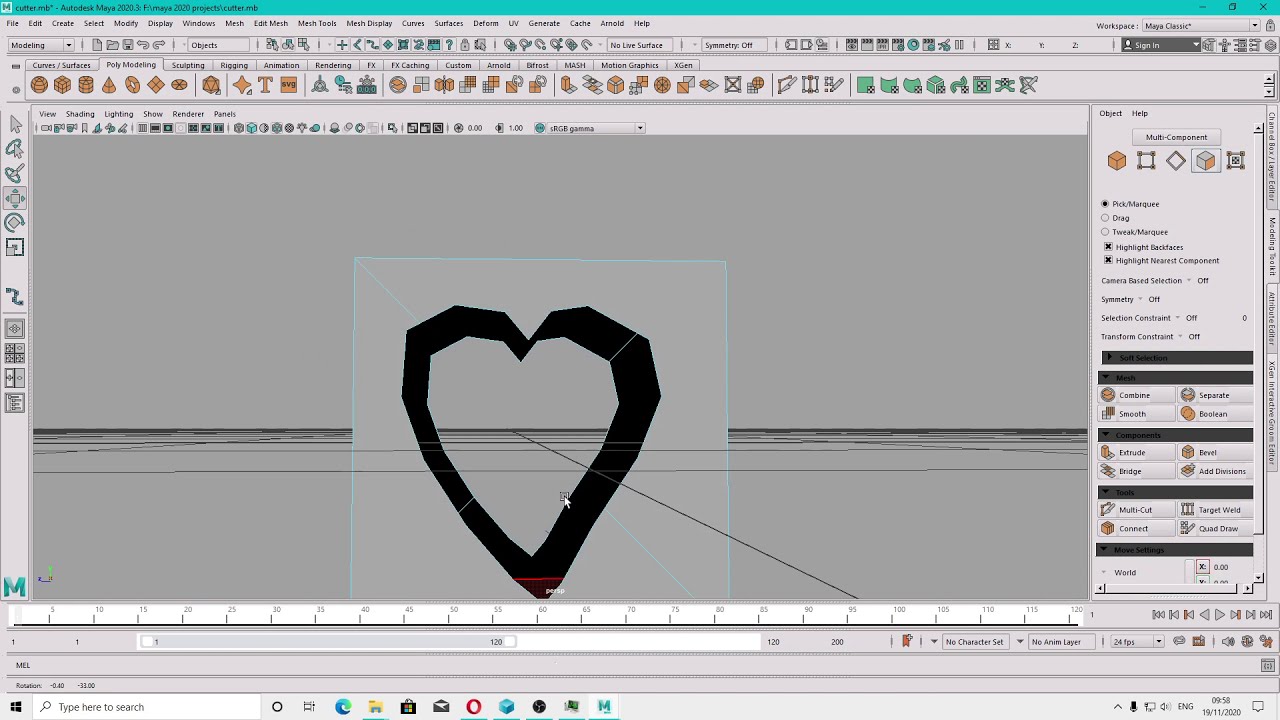The width and height of the screenshot is (1280, 720).
Task: Toggle Highlight Backfaces checkbox
Action: tap(1108, 247)
